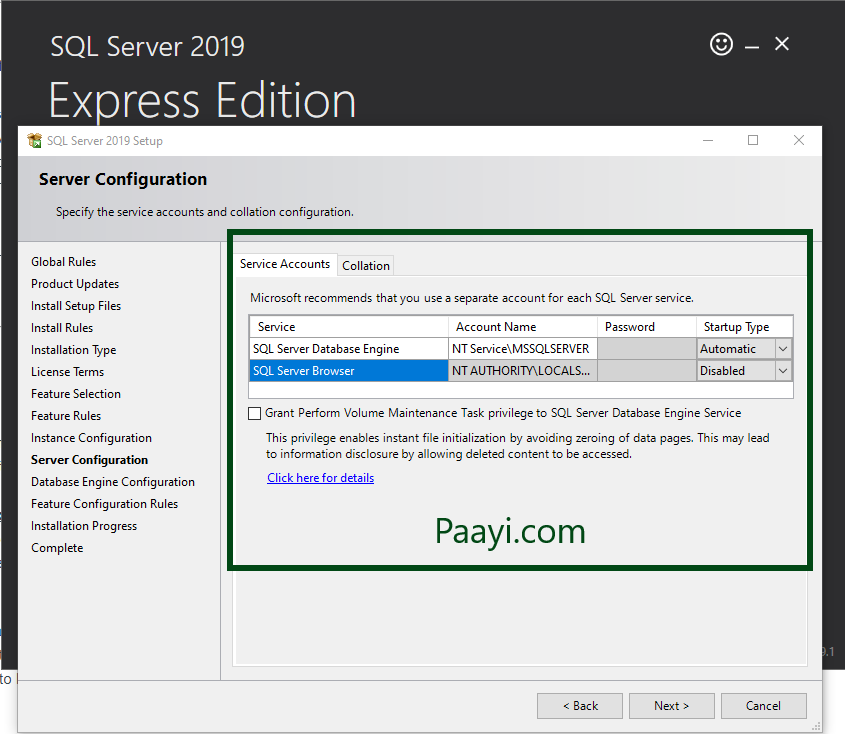Viewport: 845px width, 734px height.
Task: Close the SQL Server 2019 Setup dialog
Action: tap(798, 141)
